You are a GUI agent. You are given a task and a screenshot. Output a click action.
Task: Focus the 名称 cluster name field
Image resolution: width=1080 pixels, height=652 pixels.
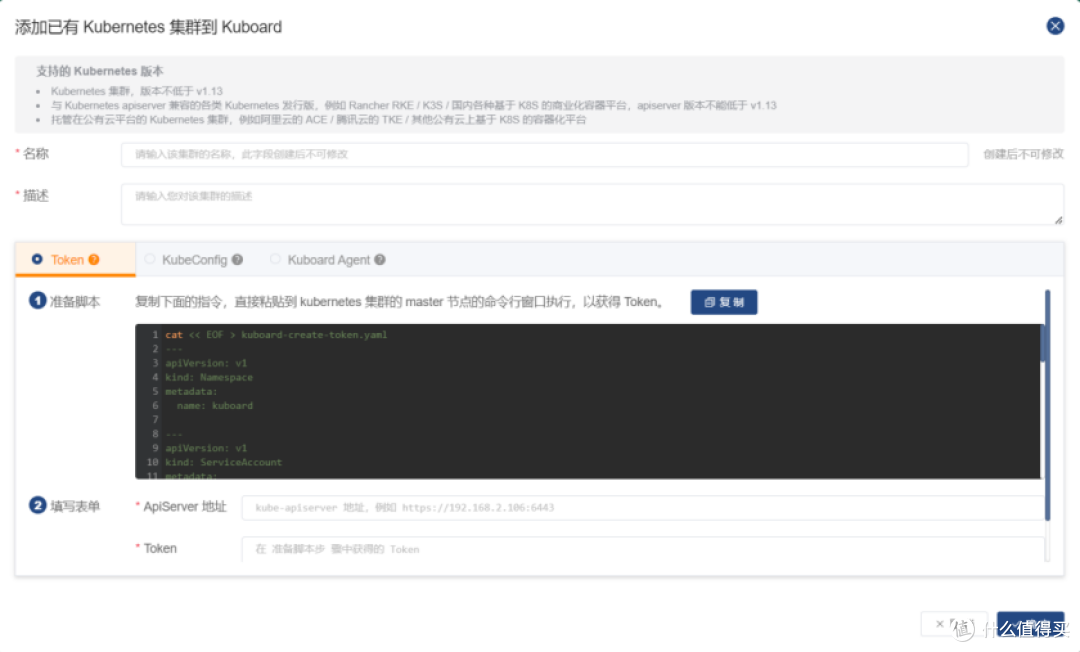click(545, 154)
